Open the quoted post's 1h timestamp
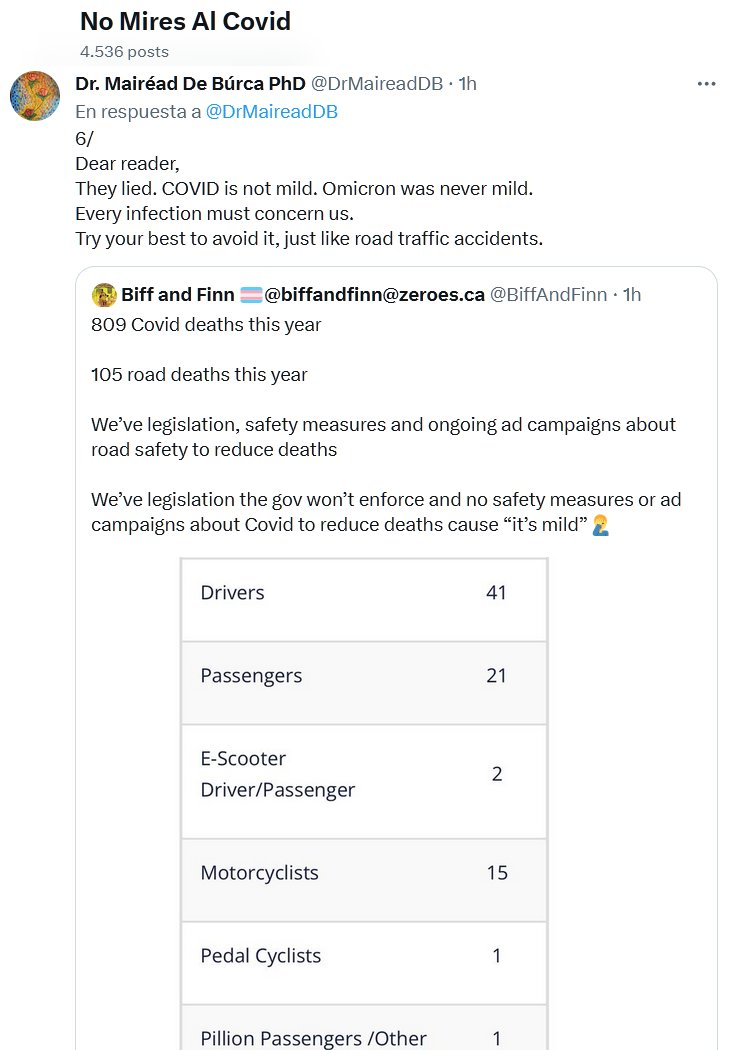The height and width of the screenshot is (1050, 738). tap(631, 295)
